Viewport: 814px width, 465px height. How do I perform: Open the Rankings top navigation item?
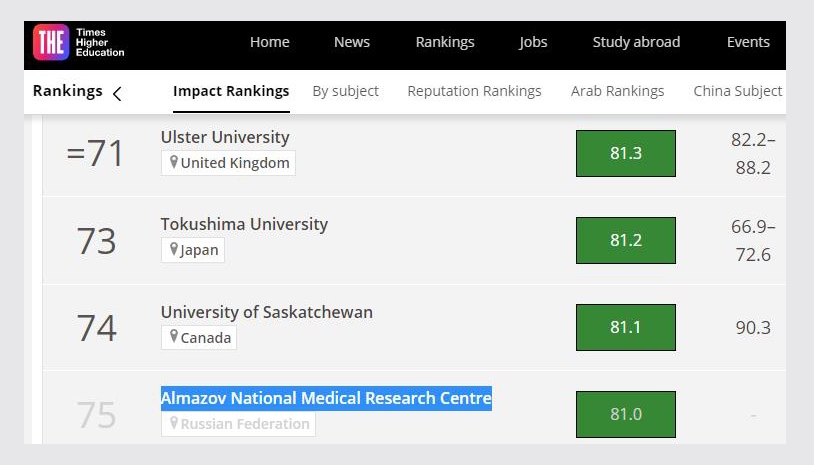pyautogui.click(x=445, y=42)
